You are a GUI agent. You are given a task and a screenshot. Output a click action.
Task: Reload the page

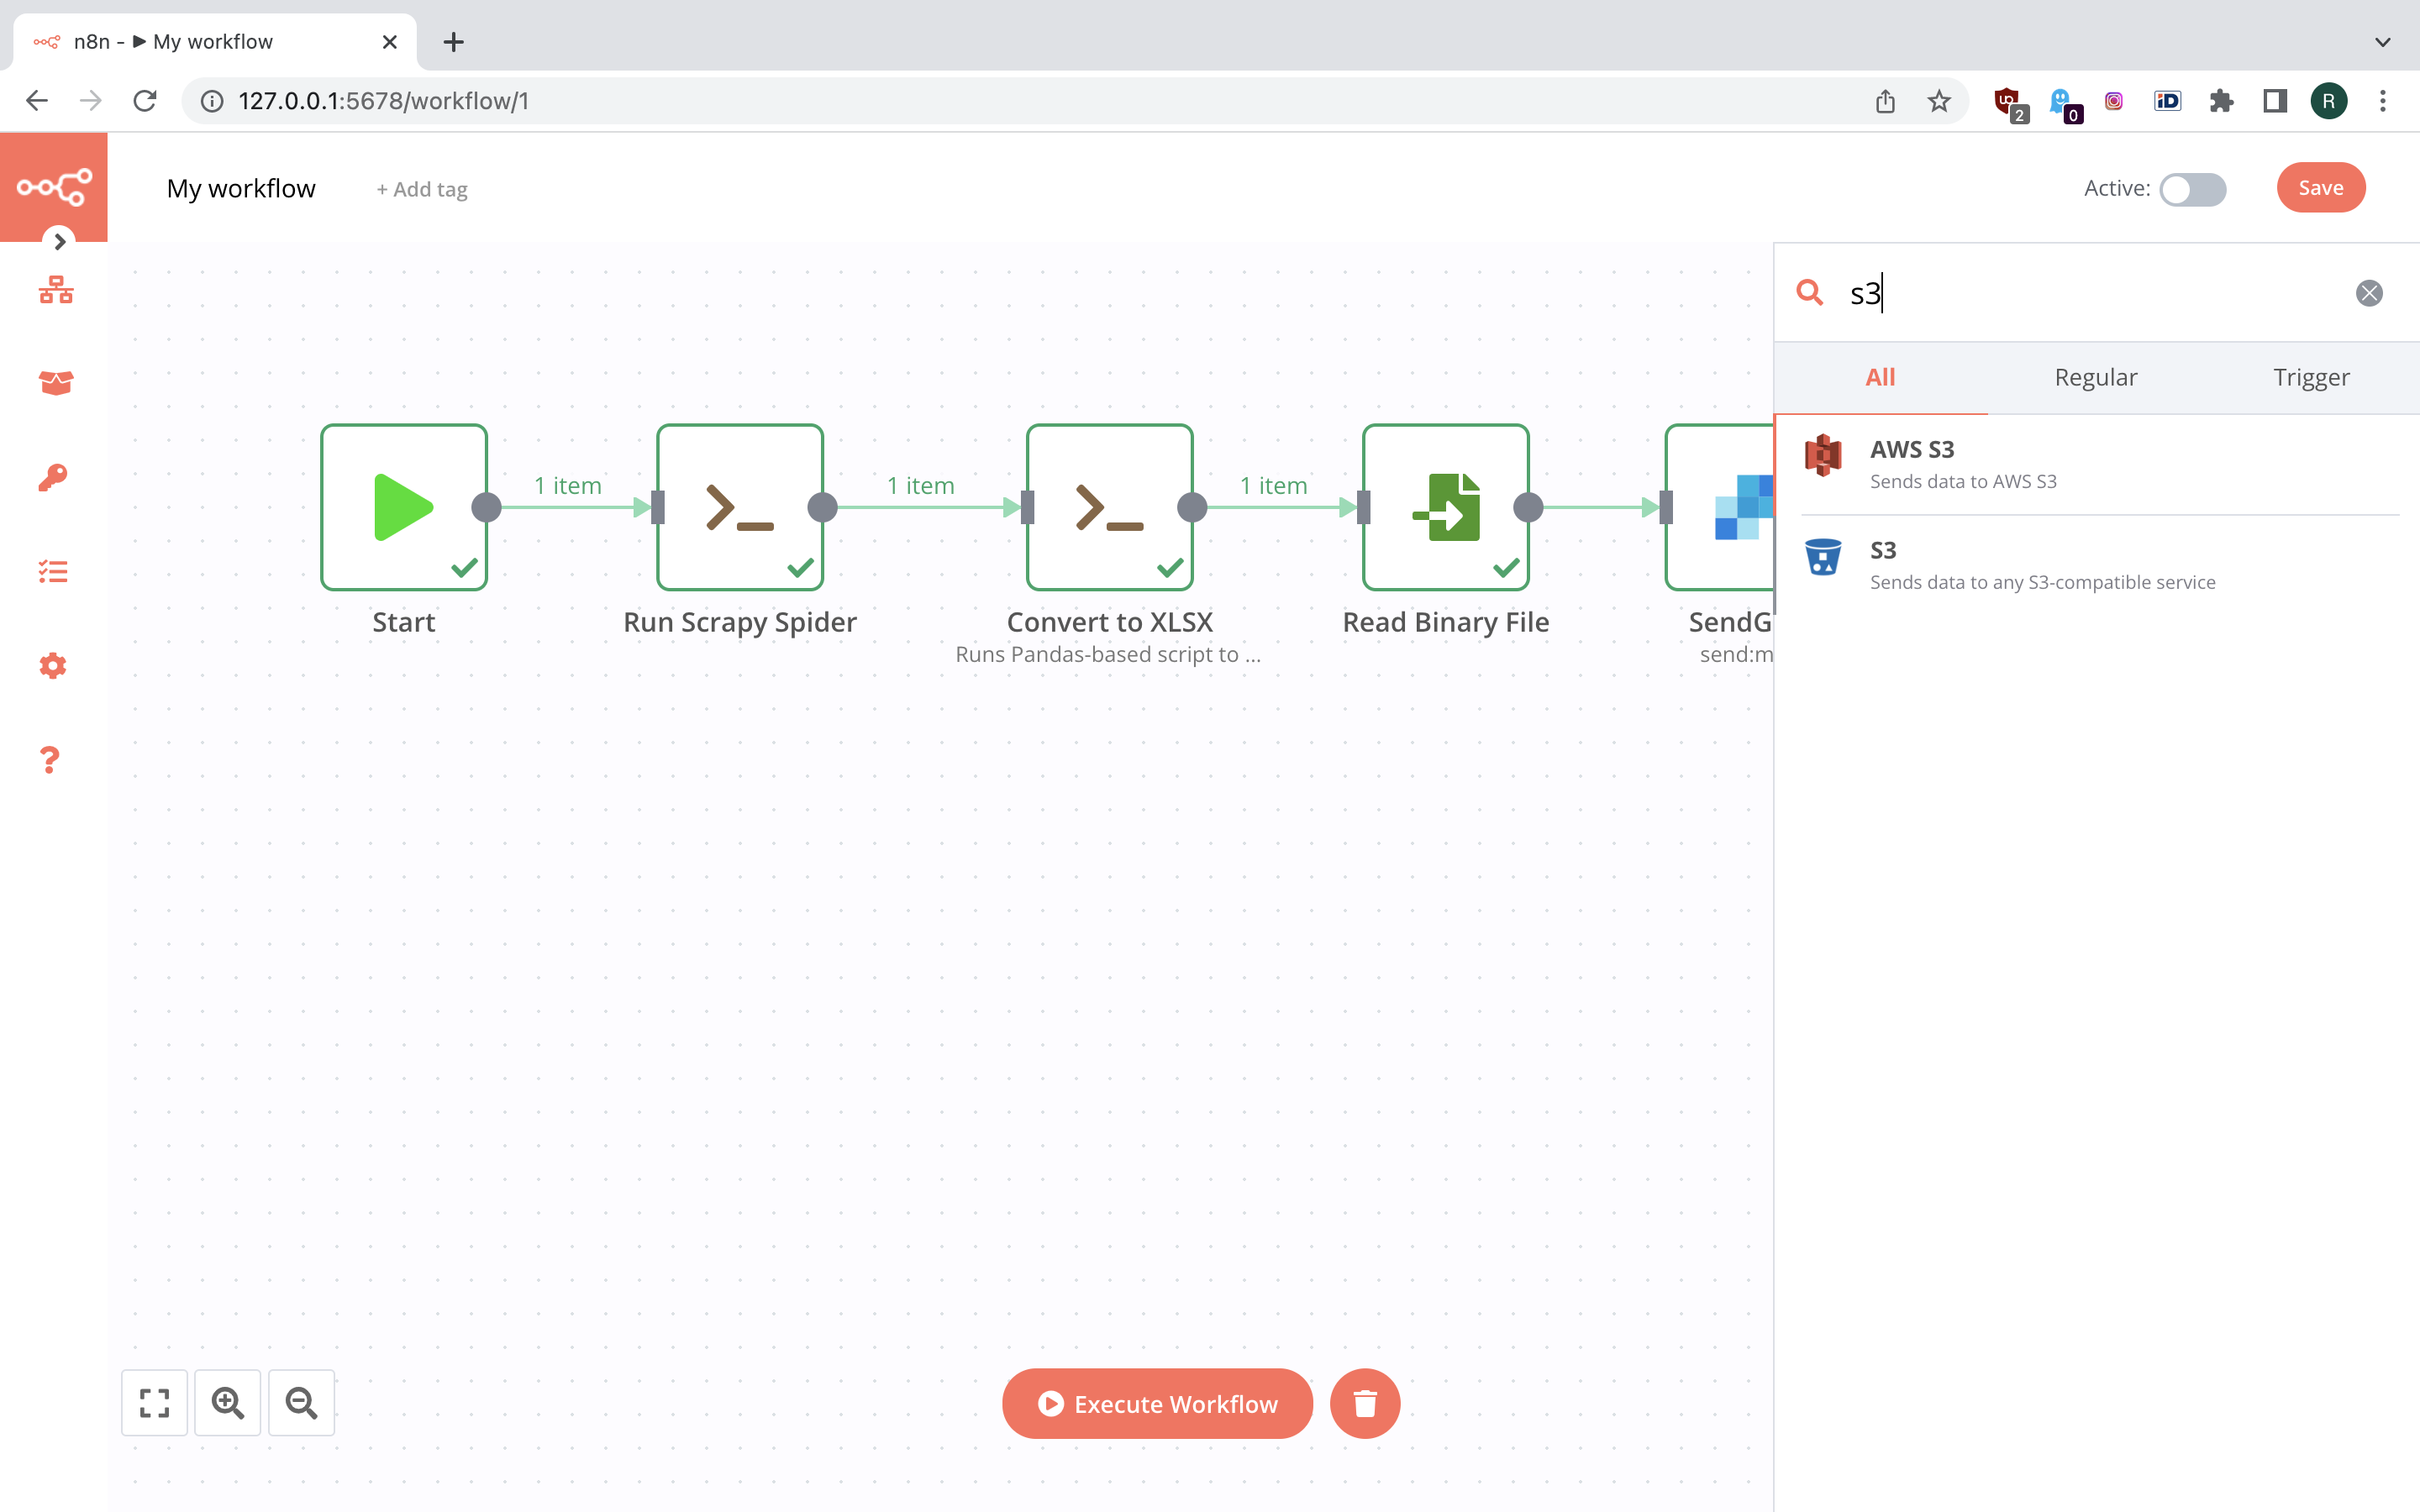[145, 101]
